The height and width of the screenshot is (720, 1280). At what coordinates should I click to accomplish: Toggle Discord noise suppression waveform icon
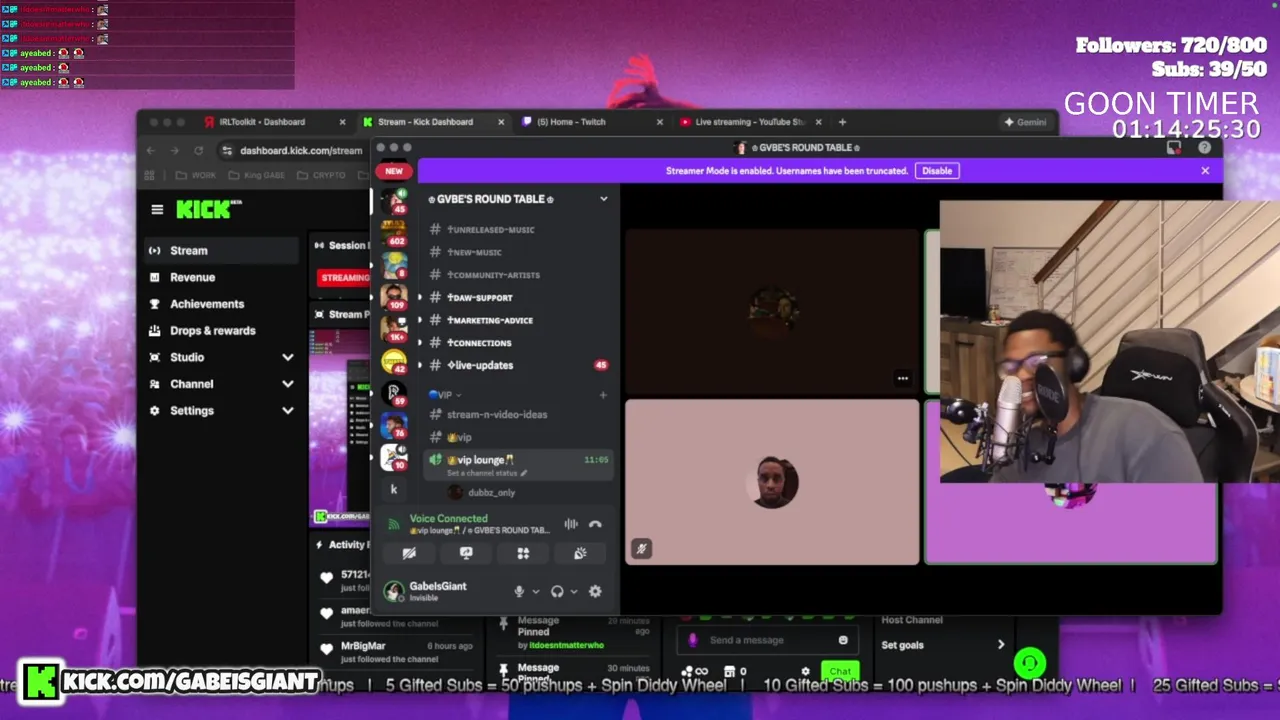click(x=571, y=524)
